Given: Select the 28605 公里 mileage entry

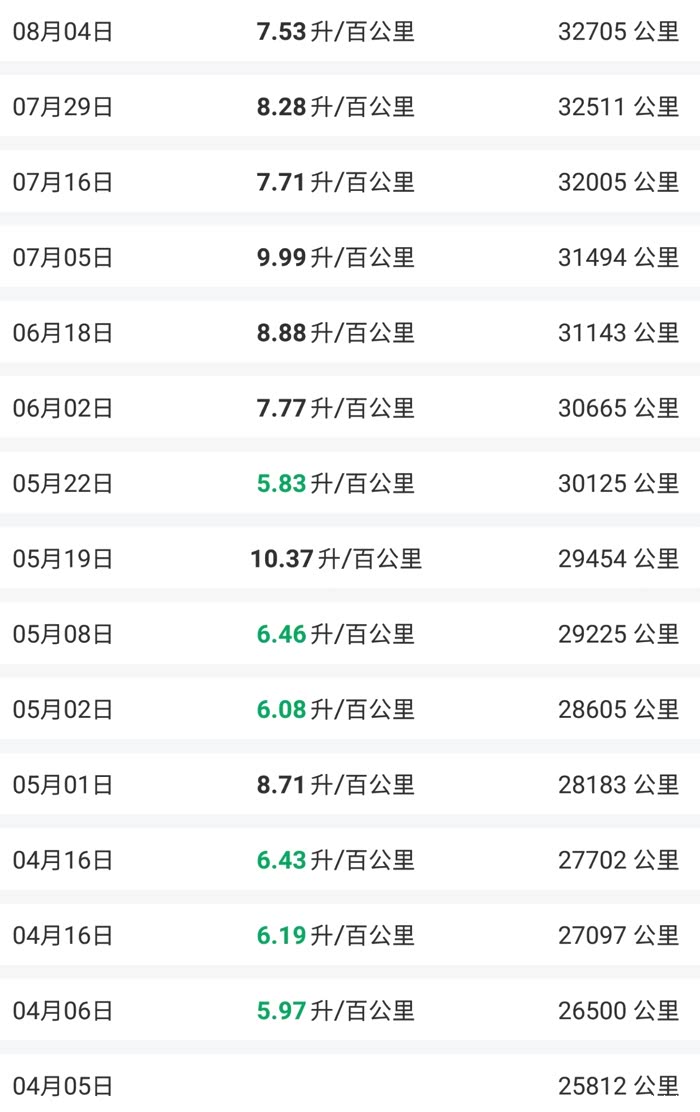Looking at the screenshot, I should click(x=618, y=710).
